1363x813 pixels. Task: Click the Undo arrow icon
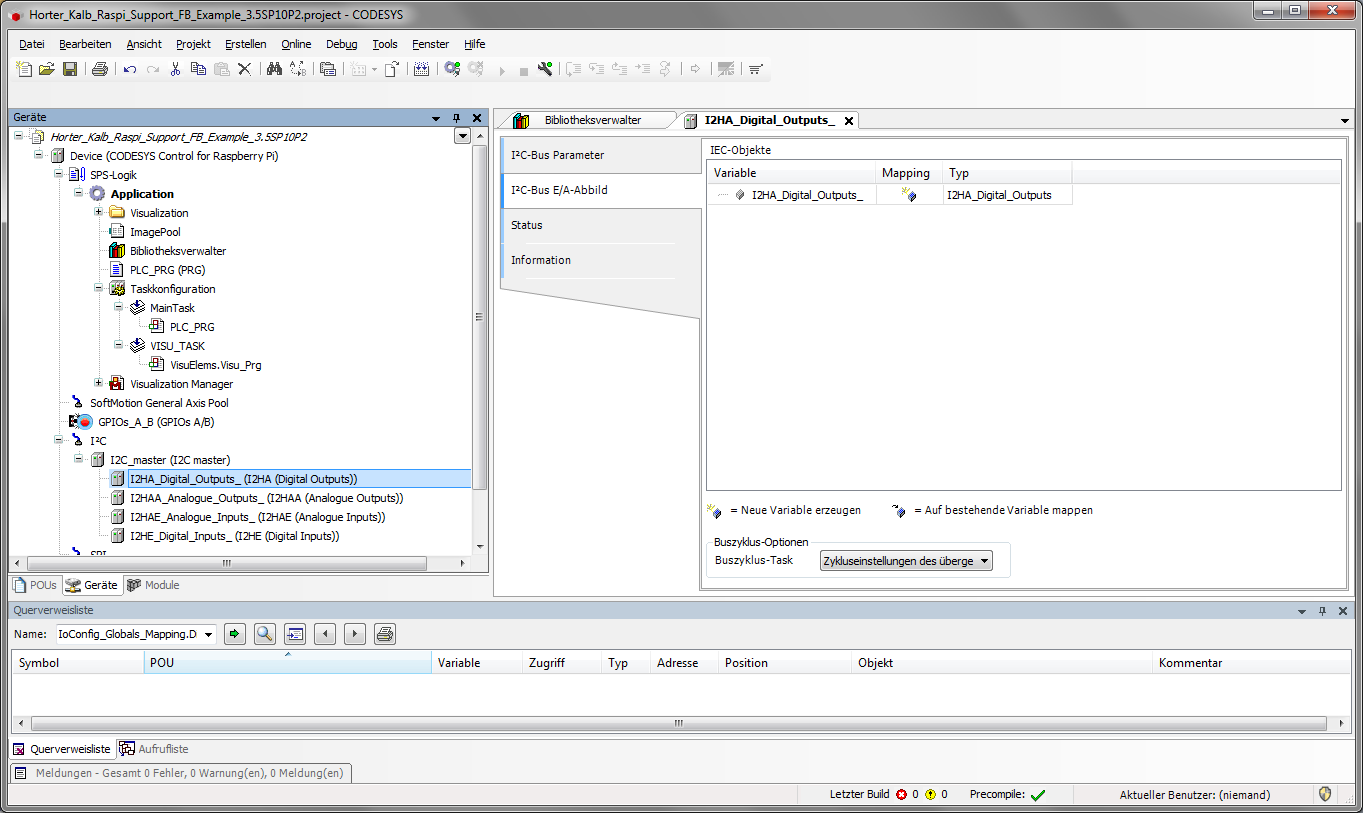(130, 69)
